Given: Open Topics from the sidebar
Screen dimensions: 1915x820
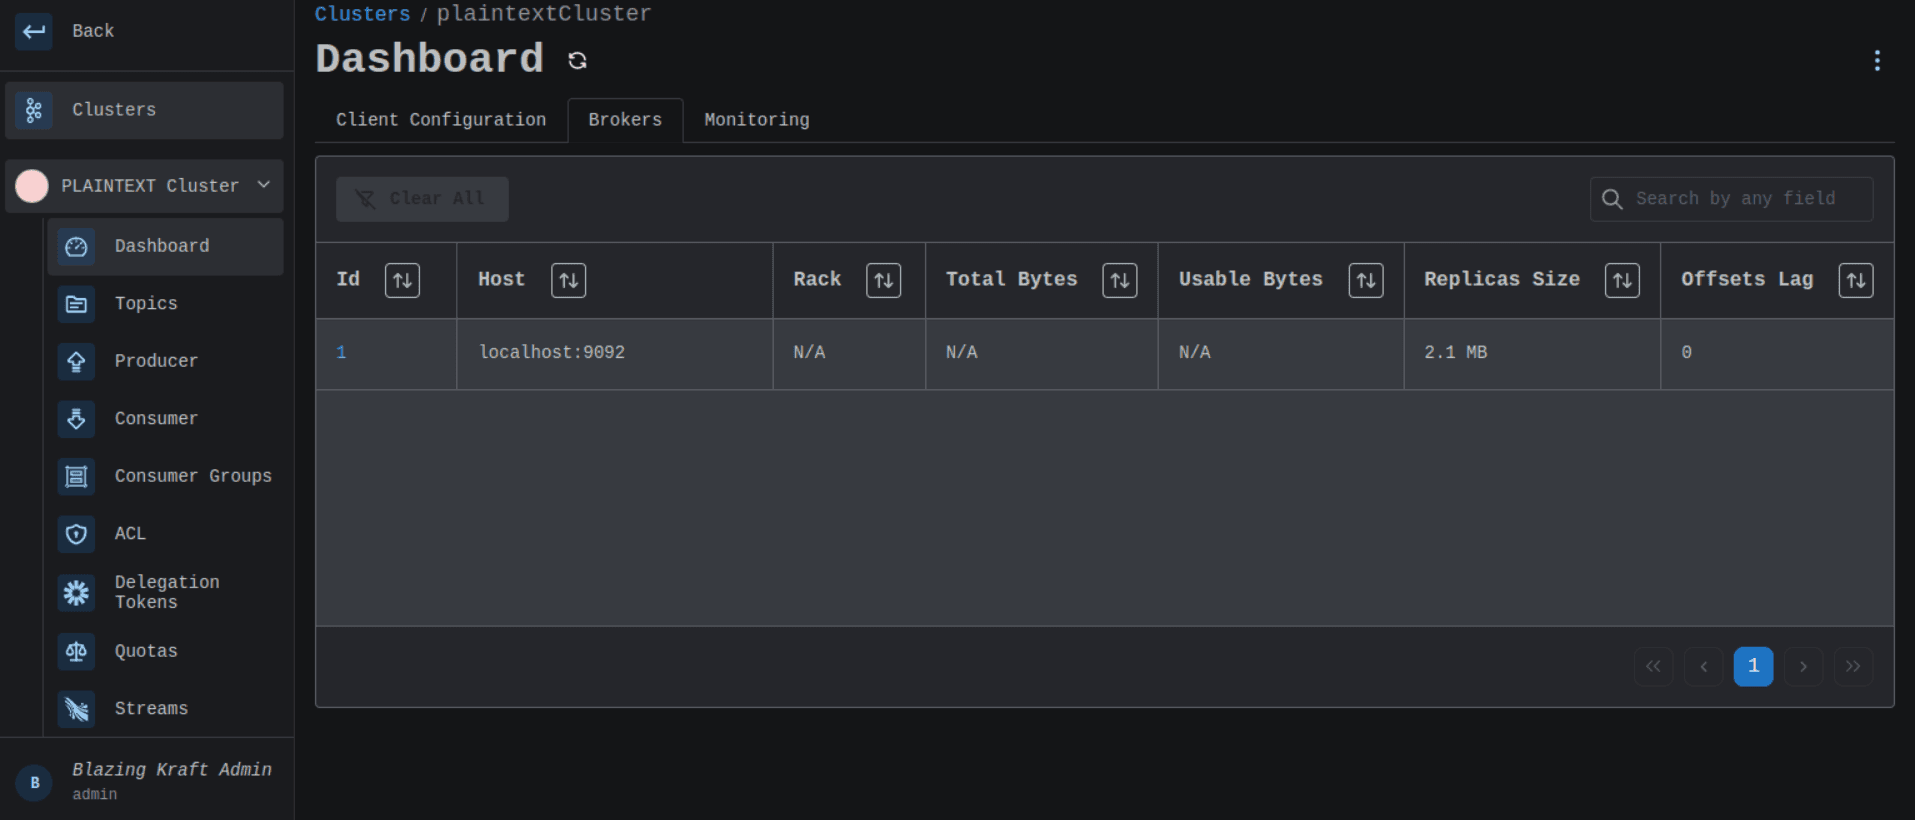Looking at the screenshot, I should 165,304.
